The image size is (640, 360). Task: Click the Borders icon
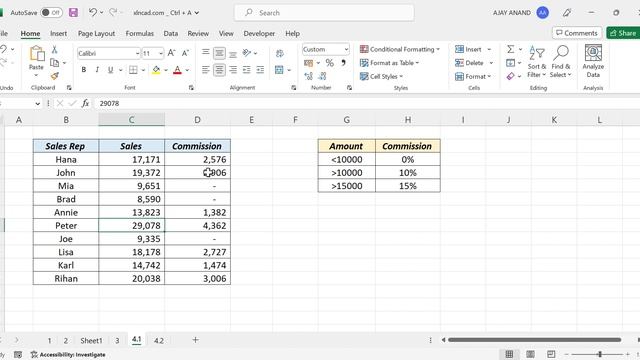[133, 70]
